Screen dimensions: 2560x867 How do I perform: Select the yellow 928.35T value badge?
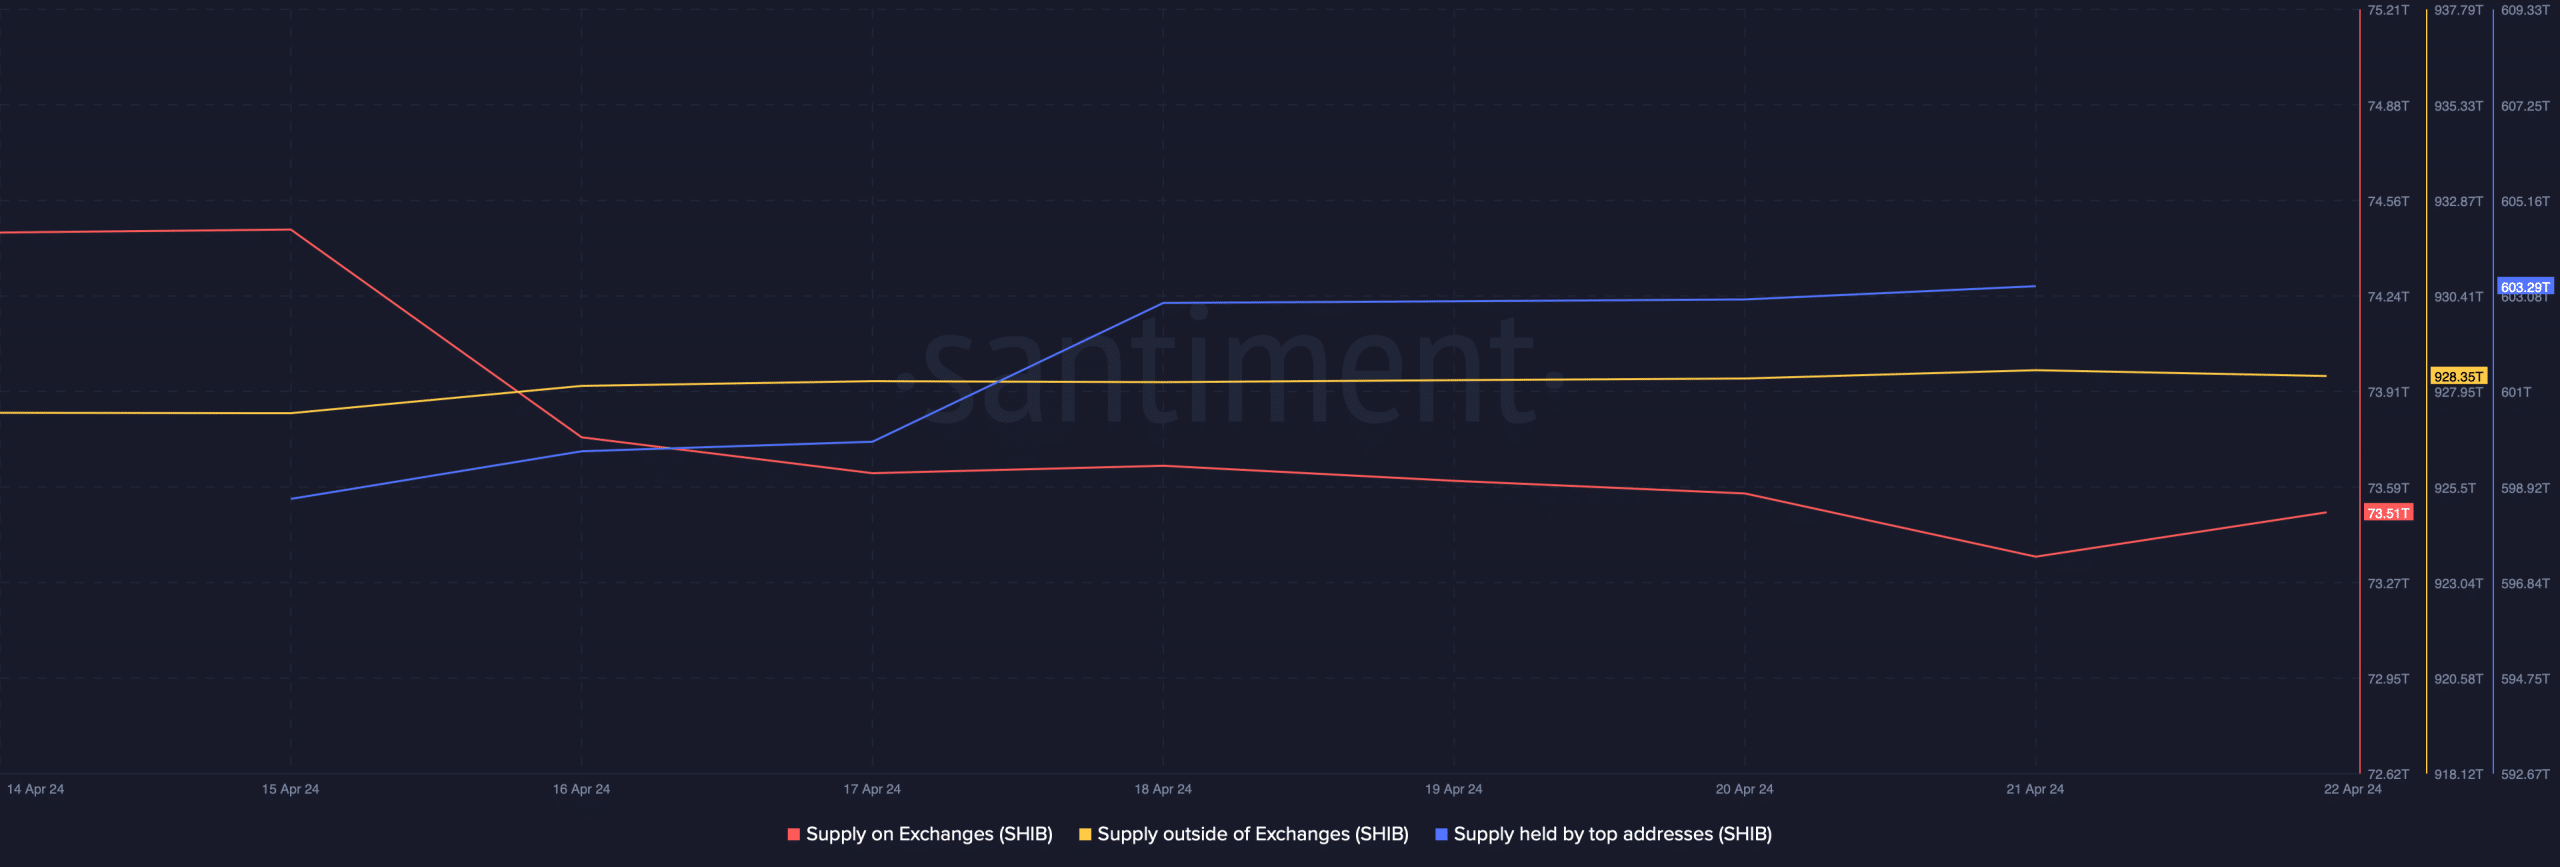[x=2458, y=376]
